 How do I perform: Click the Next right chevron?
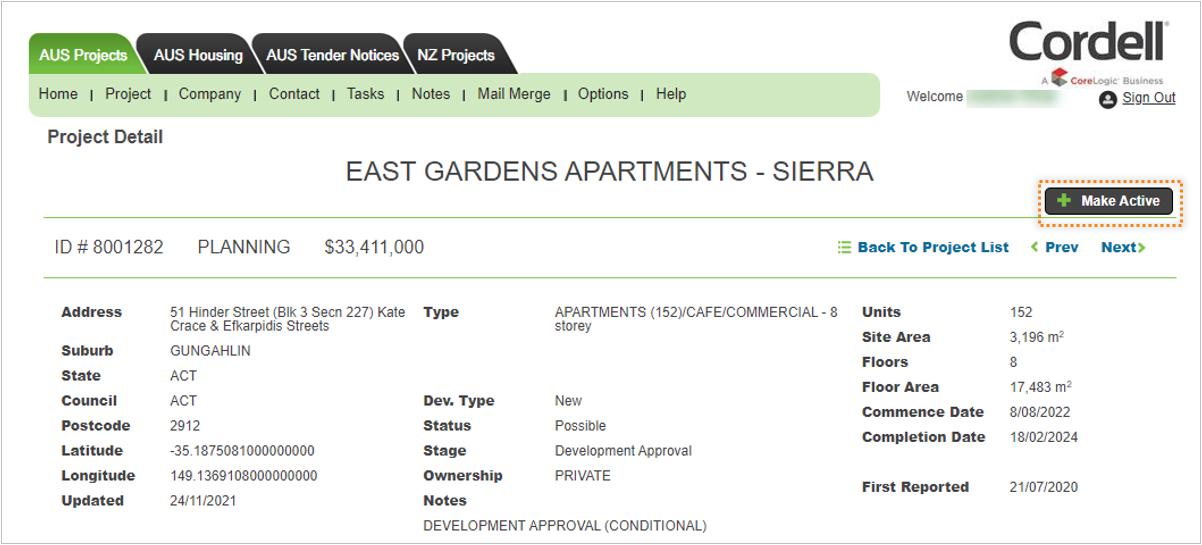click(x=1141, y=247)
